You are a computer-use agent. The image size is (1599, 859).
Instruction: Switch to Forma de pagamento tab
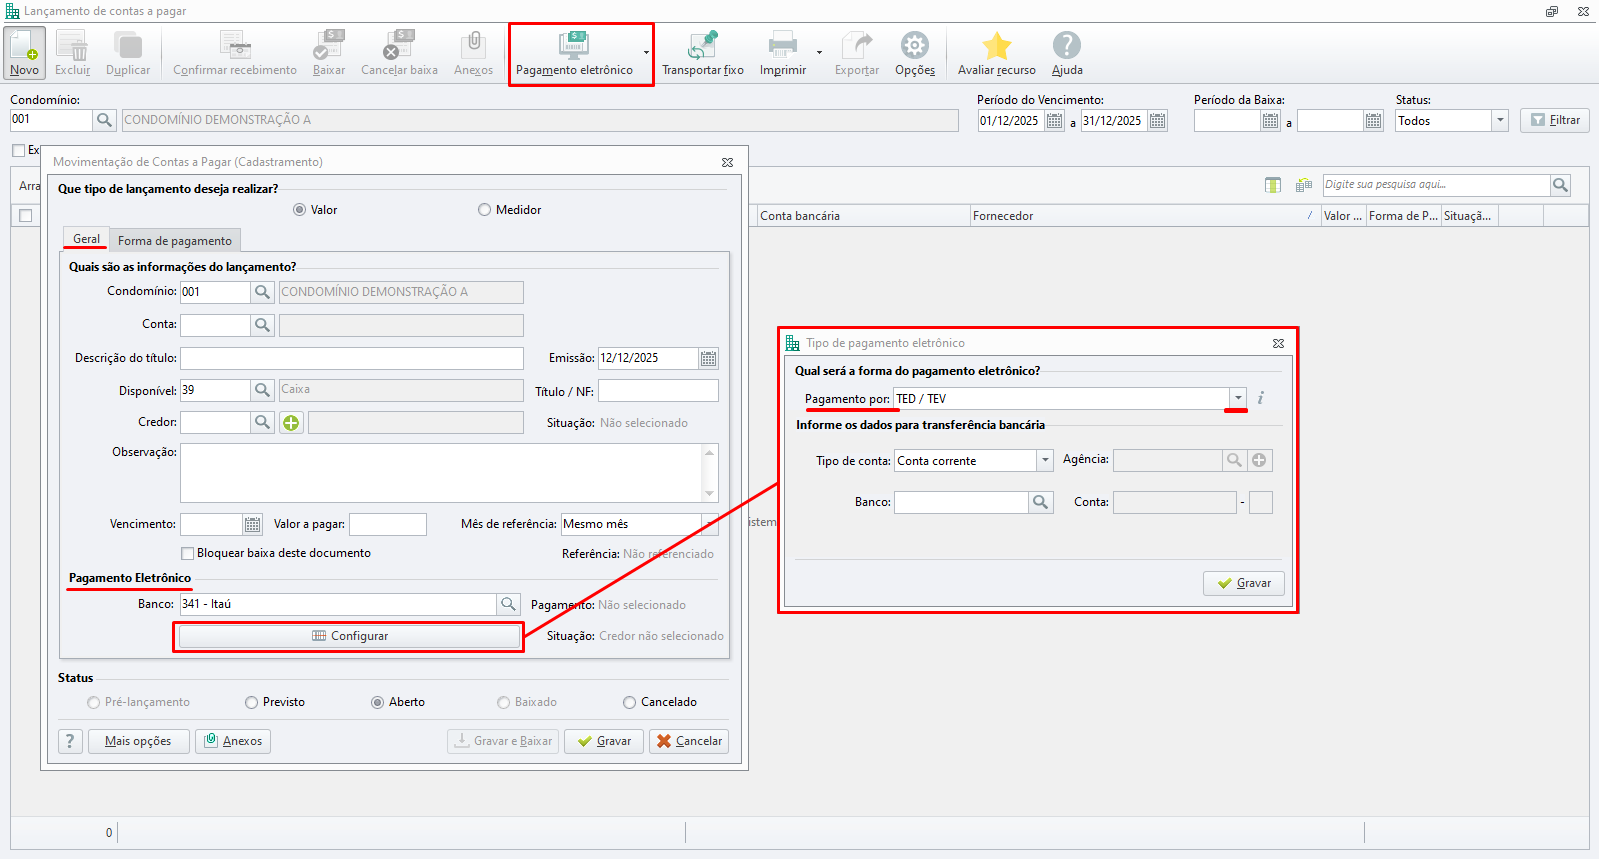tap(174, 241)
